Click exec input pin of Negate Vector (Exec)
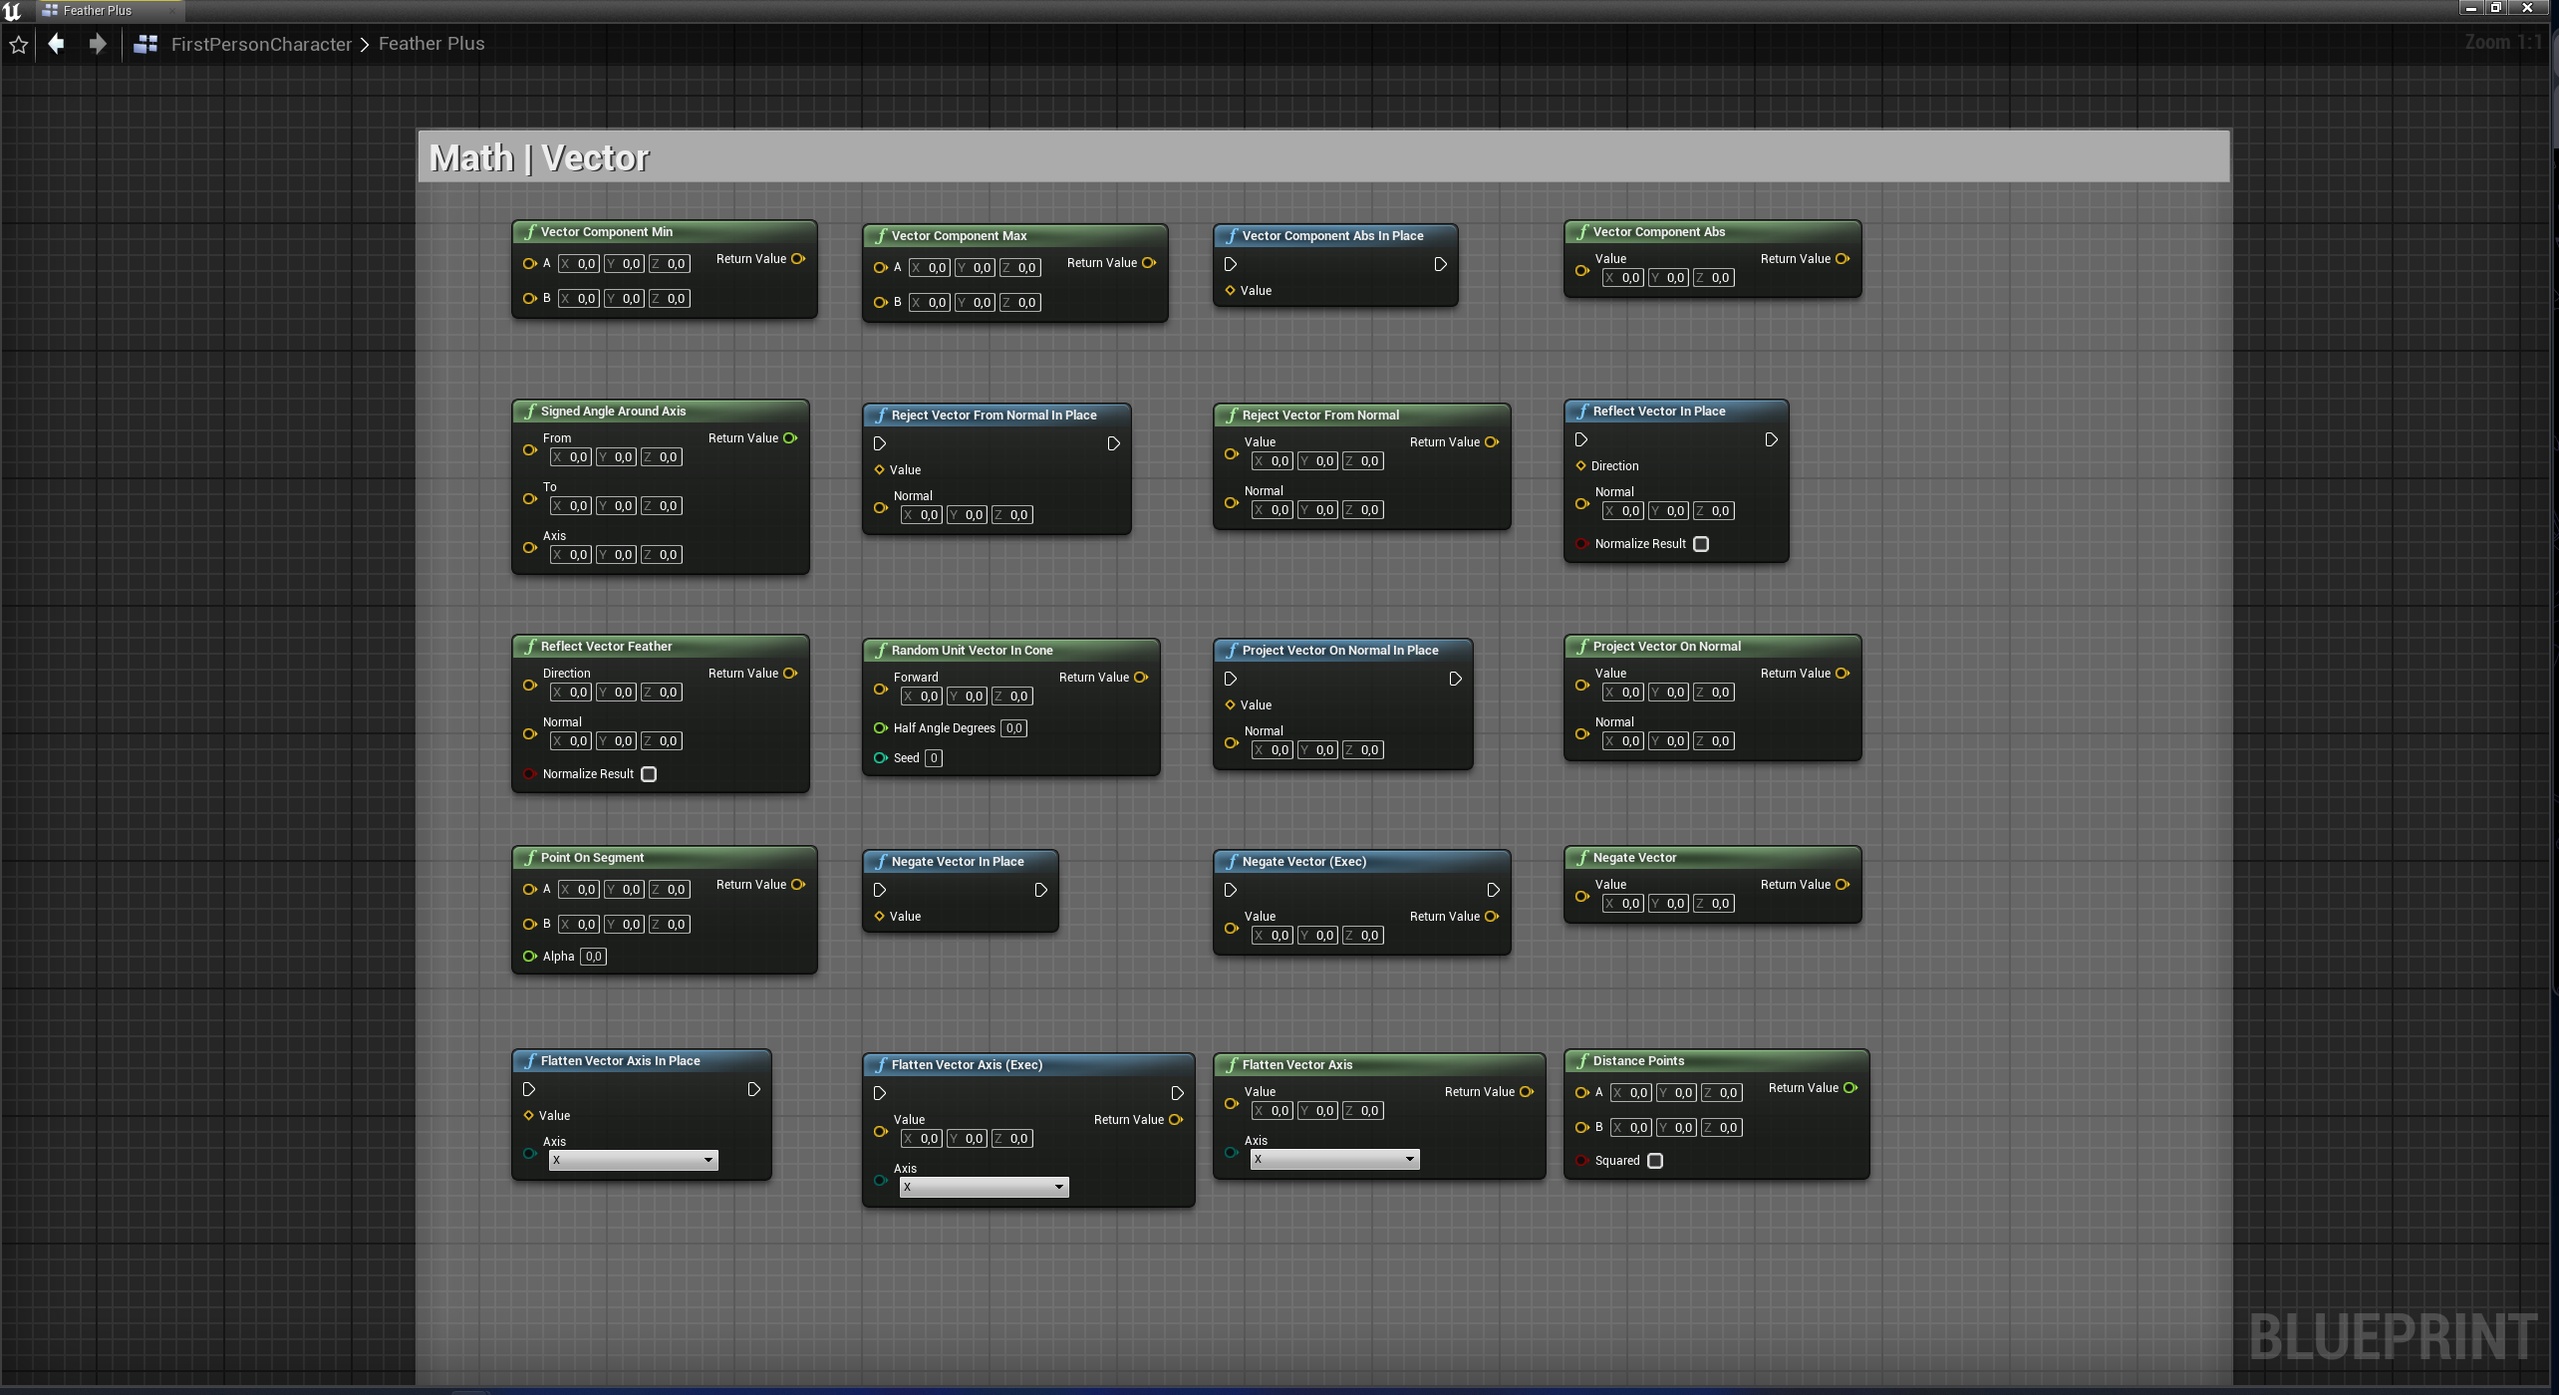Image resolution: width=2559 pixels, height=1395 pixels. pos(1231,889)
